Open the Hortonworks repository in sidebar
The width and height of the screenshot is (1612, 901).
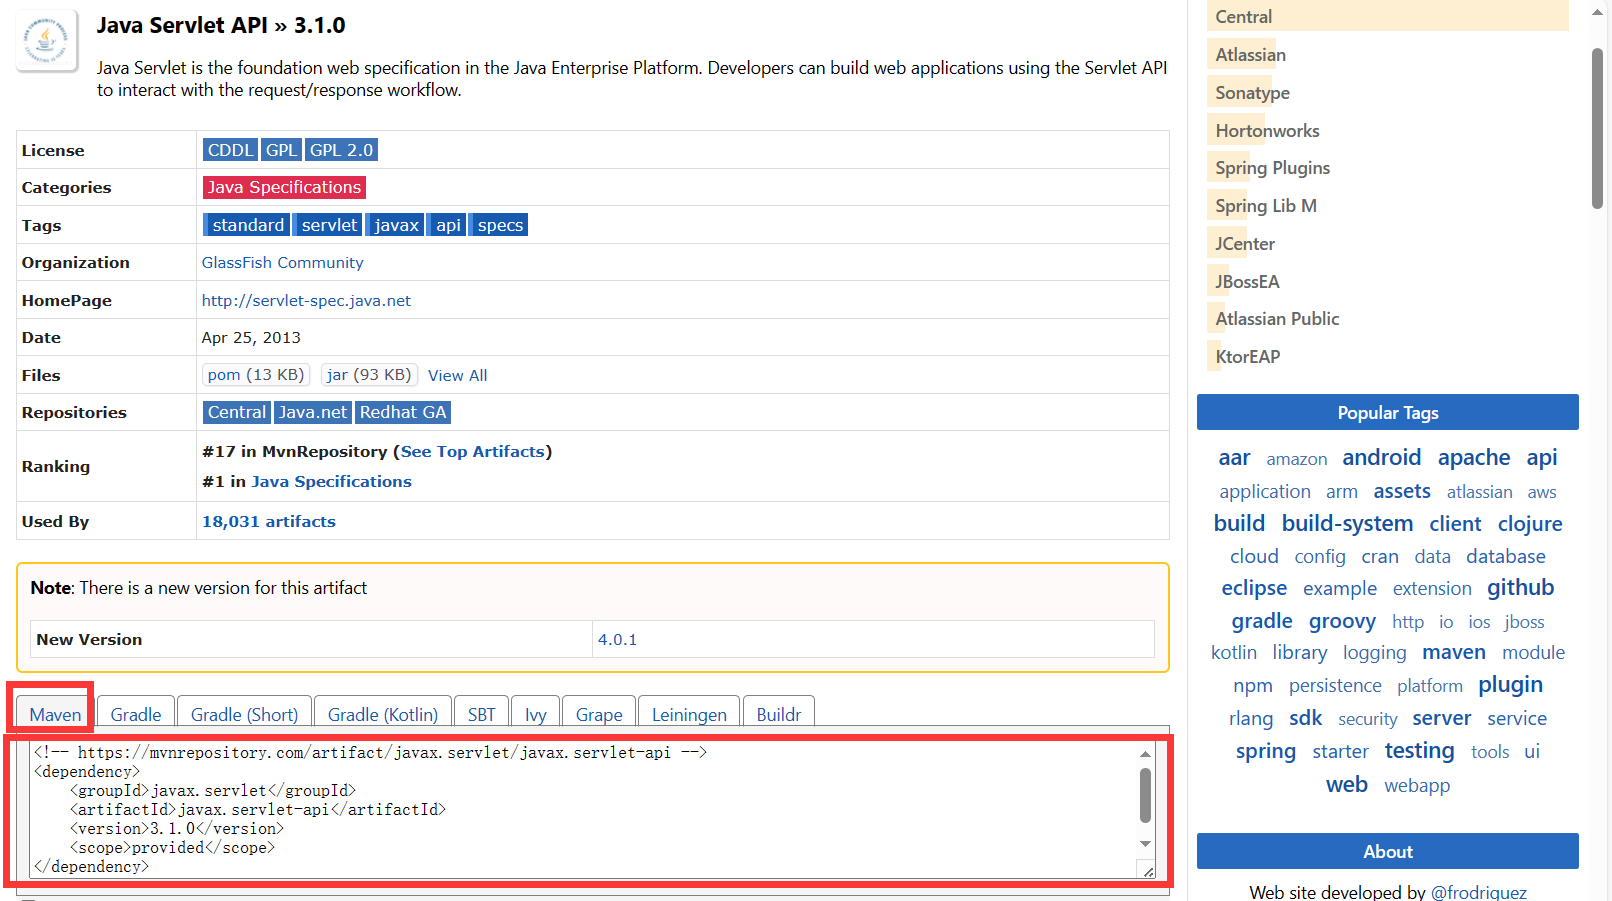pos(1267,131)
